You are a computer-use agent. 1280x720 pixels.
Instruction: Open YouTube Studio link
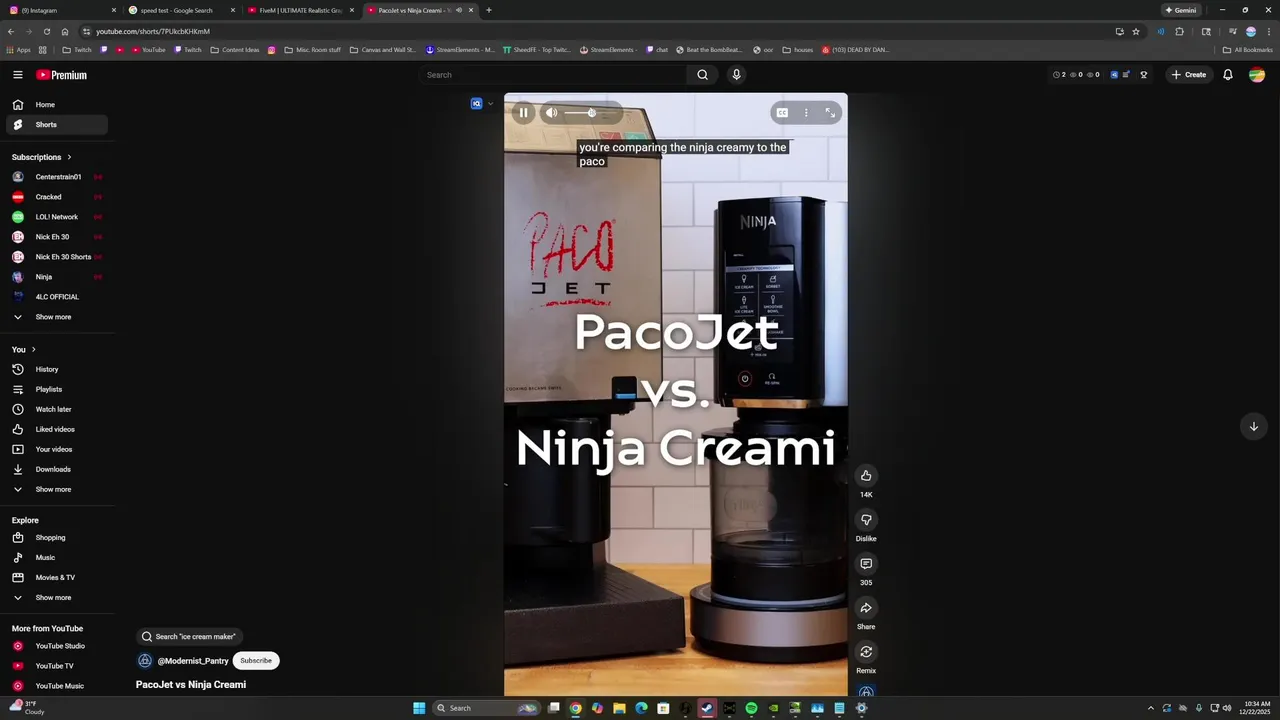tap(57, 646)
